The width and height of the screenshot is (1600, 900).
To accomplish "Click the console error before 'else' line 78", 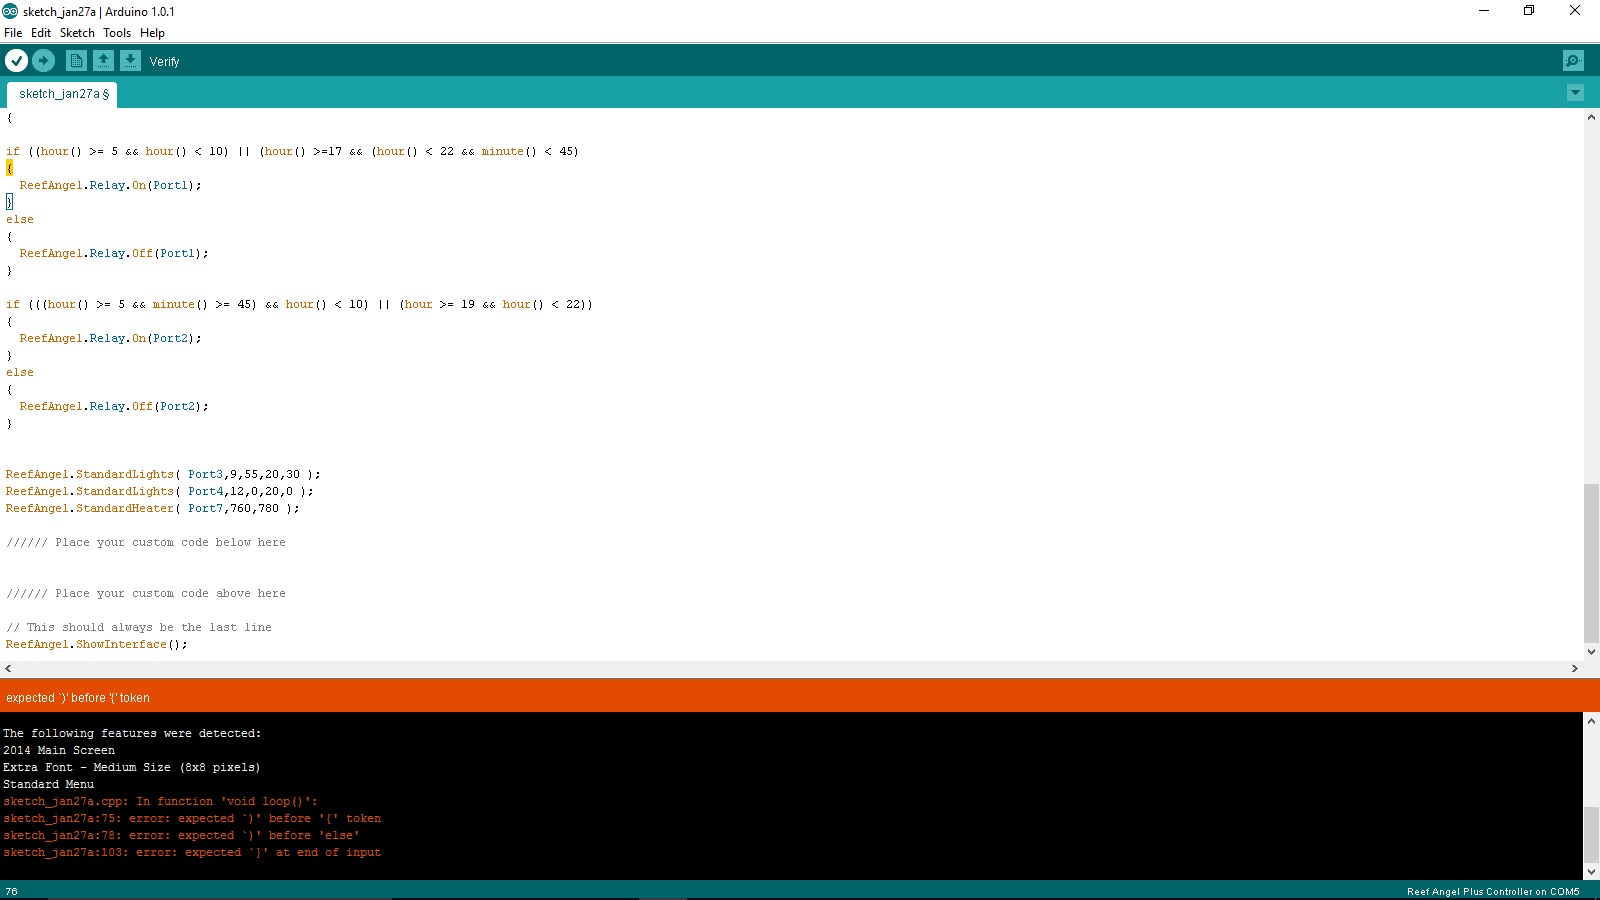I will pyautogui.click(x=181, y=836).
